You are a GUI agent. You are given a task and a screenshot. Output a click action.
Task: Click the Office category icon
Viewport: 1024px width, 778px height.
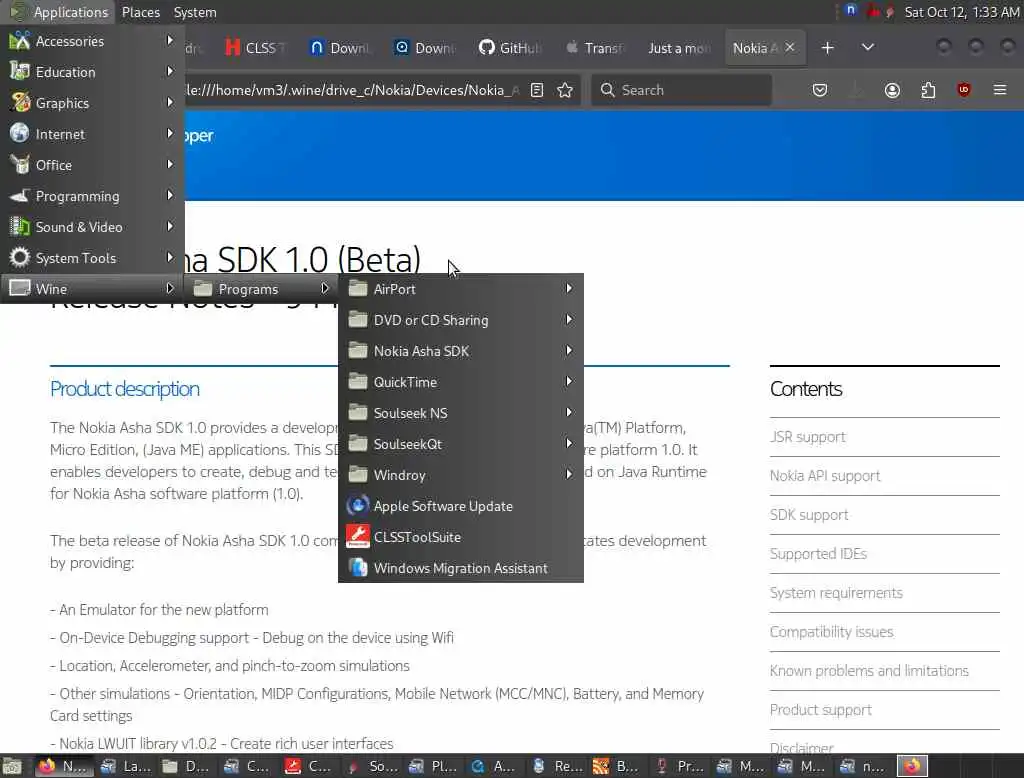(20, 165)
